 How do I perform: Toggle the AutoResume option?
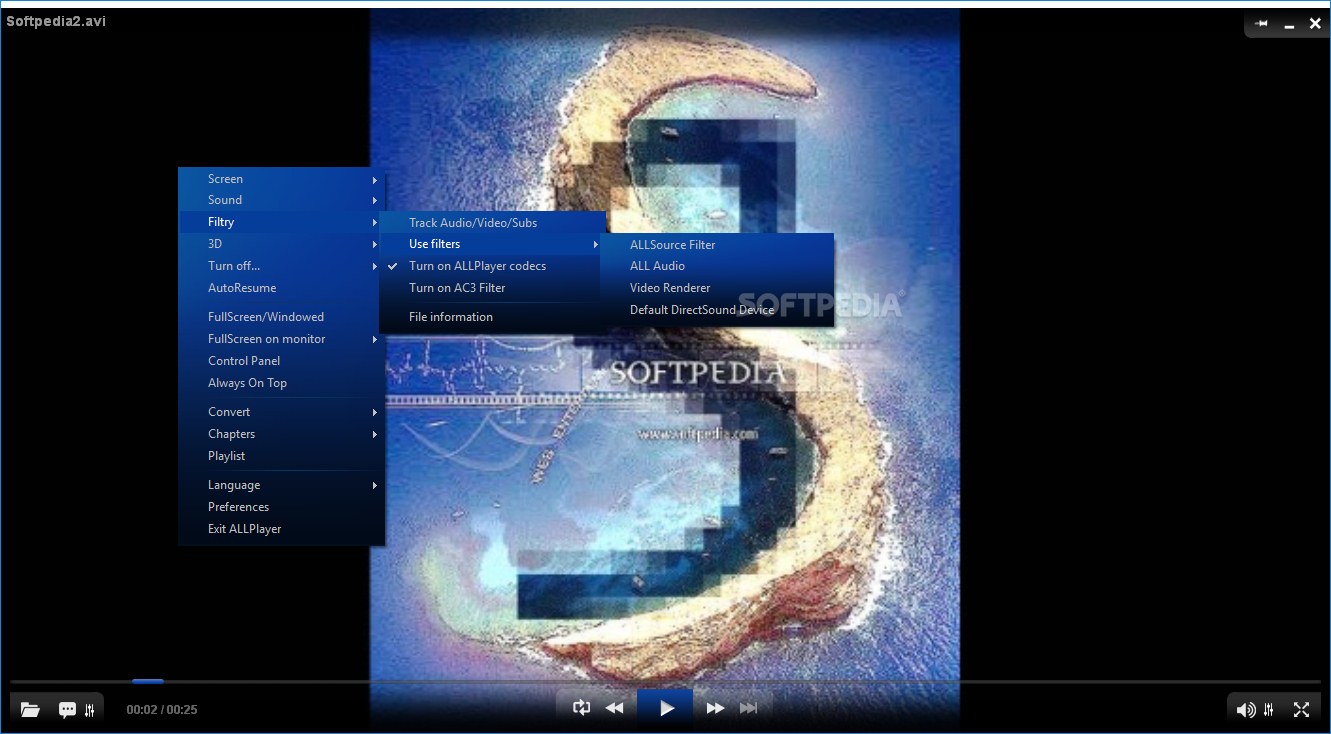tap(281, 288)
